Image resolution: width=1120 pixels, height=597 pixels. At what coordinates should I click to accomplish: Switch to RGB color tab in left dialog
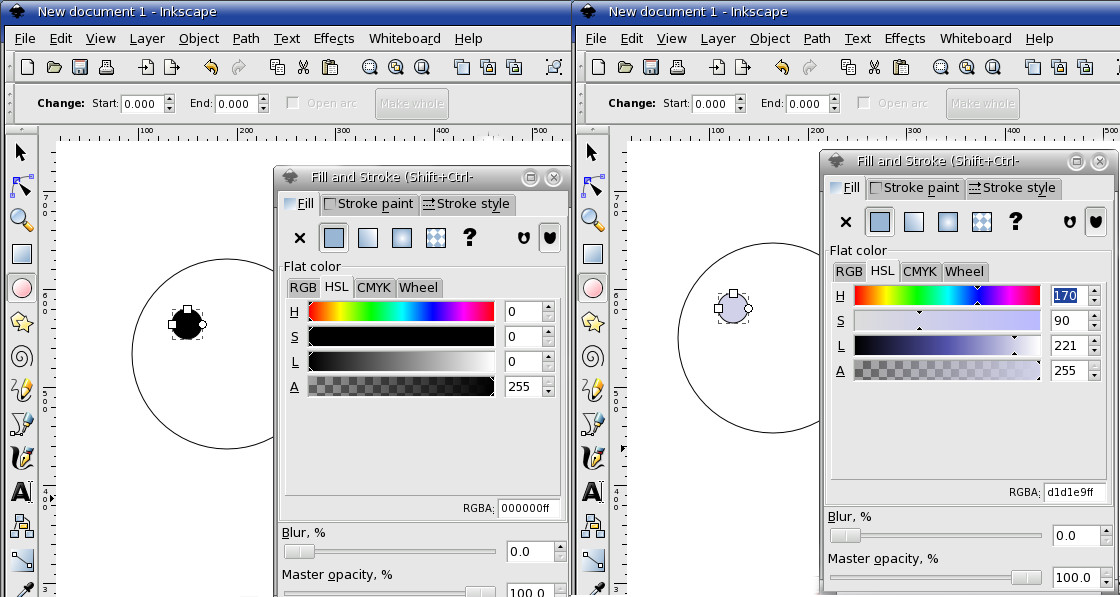tap(303, 287)
